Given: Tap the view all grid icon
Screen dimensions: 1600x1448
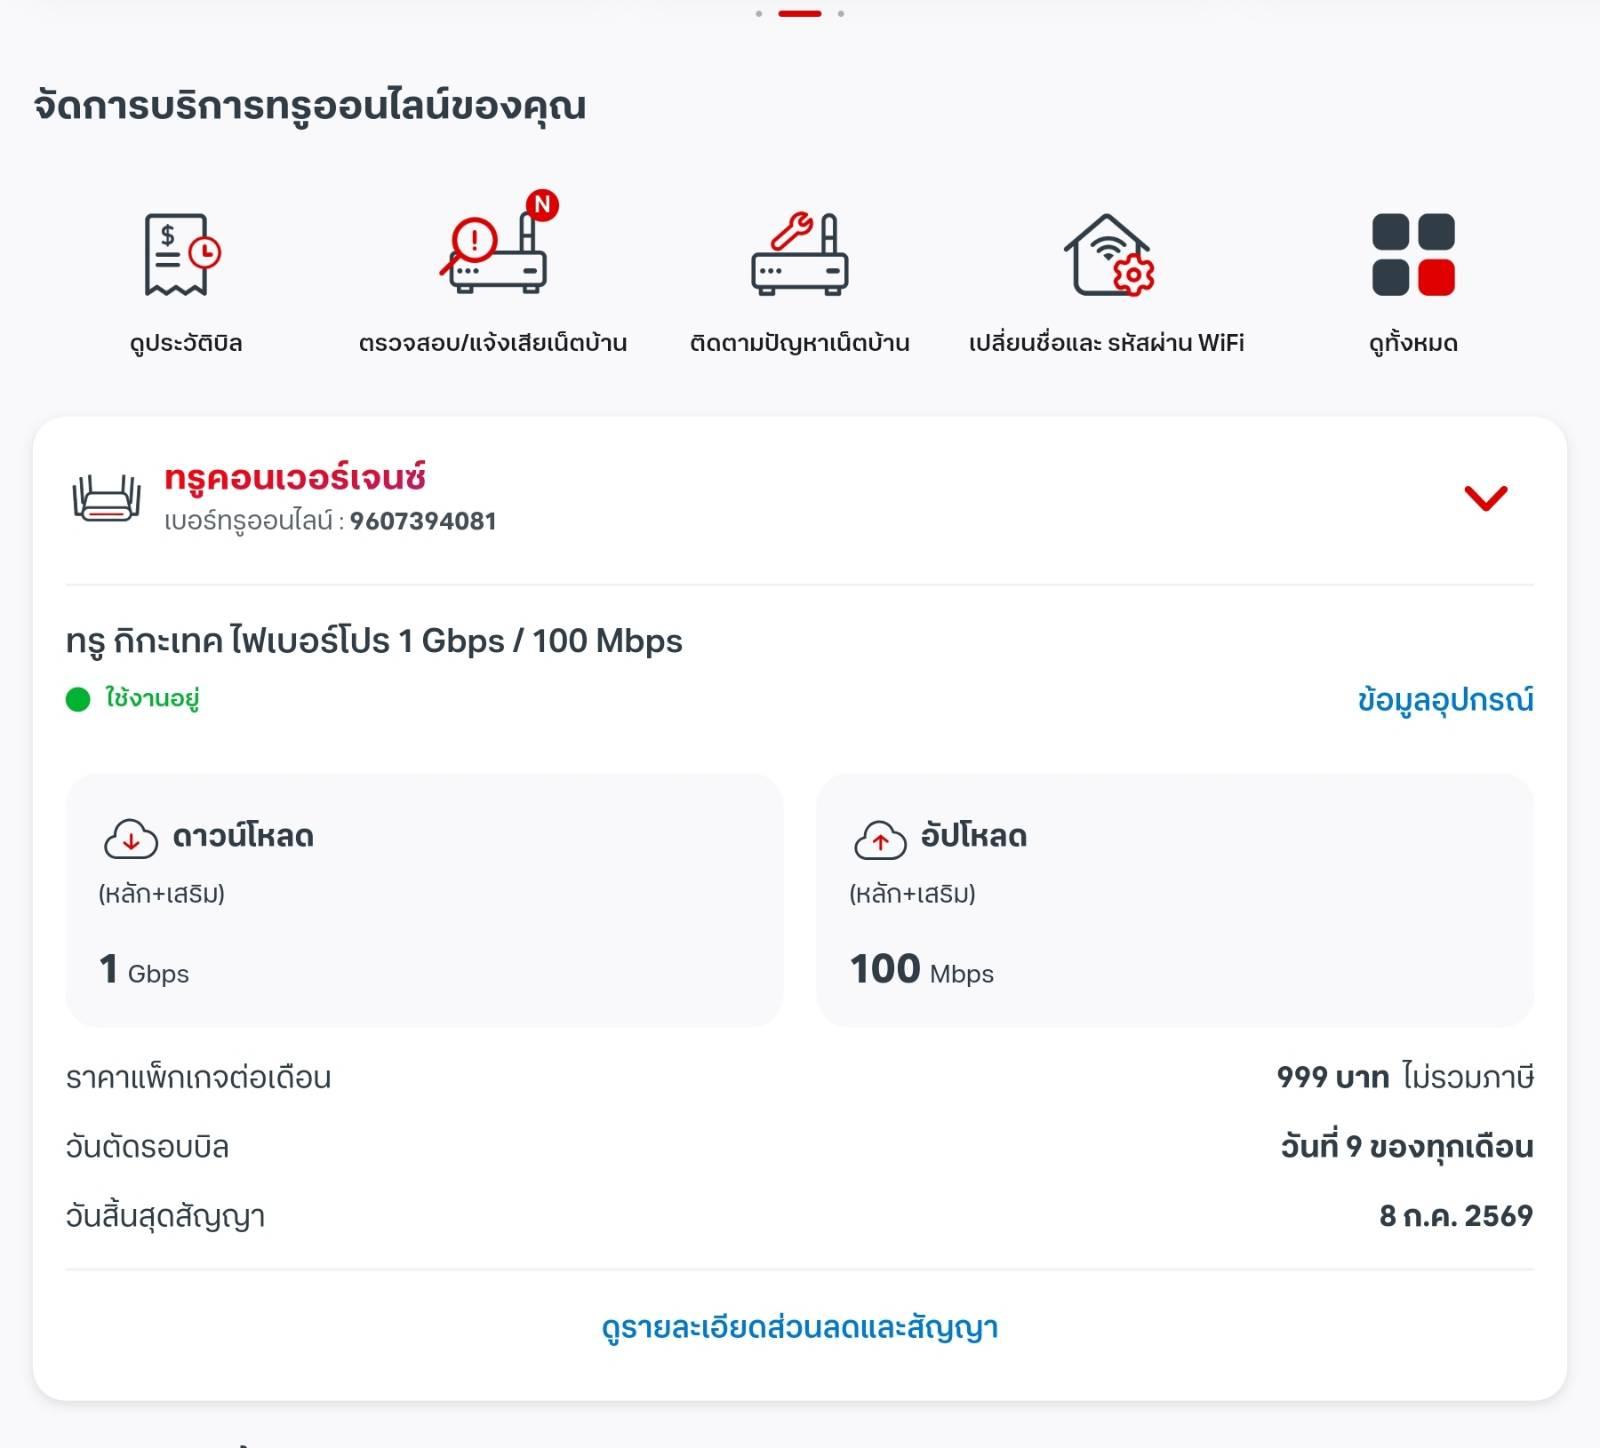Looking at the screenshot, I should click(1413, 255).
